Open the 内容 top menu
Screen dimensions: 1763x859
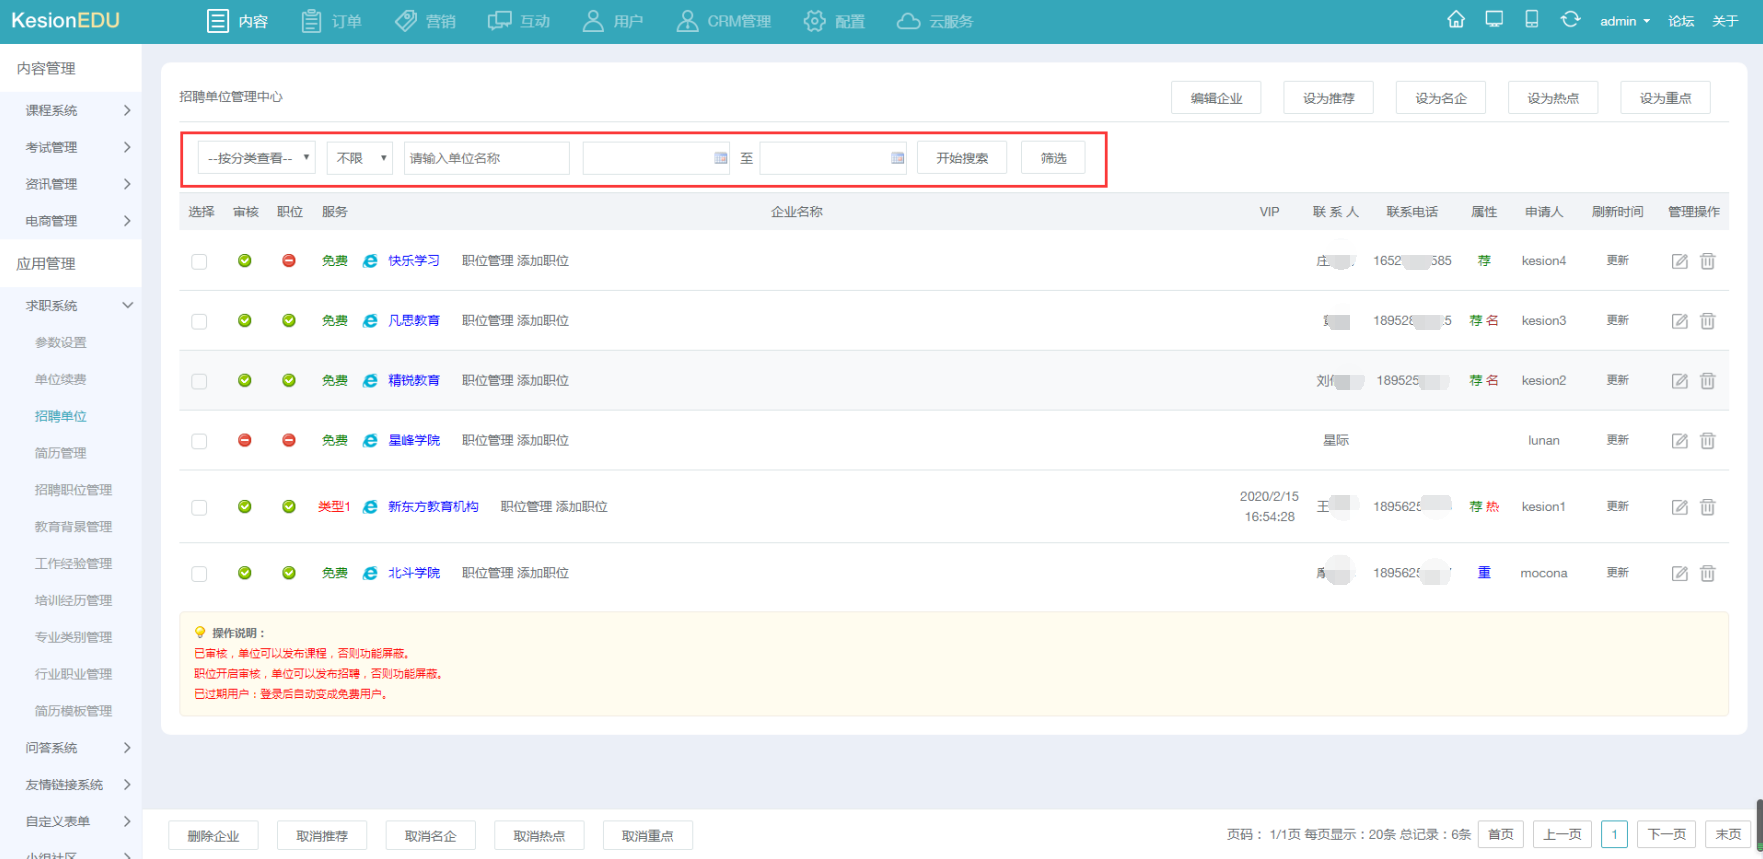coord(238,21)
